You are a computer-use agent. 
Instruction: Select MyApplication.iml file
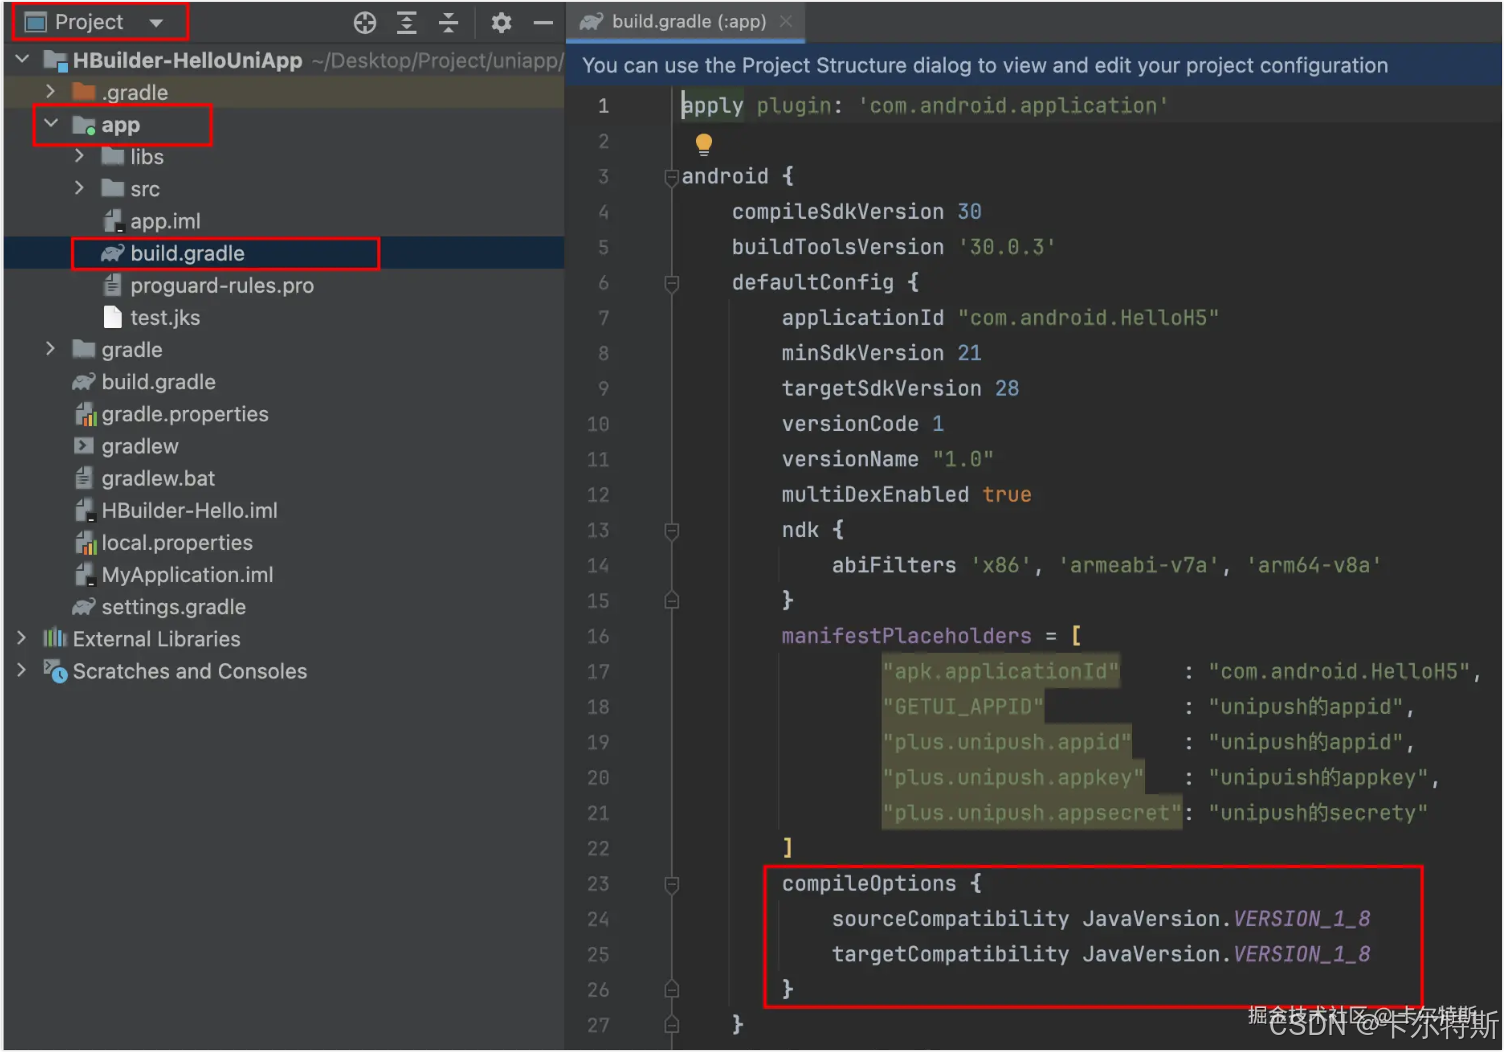click(x=187, y=574)
